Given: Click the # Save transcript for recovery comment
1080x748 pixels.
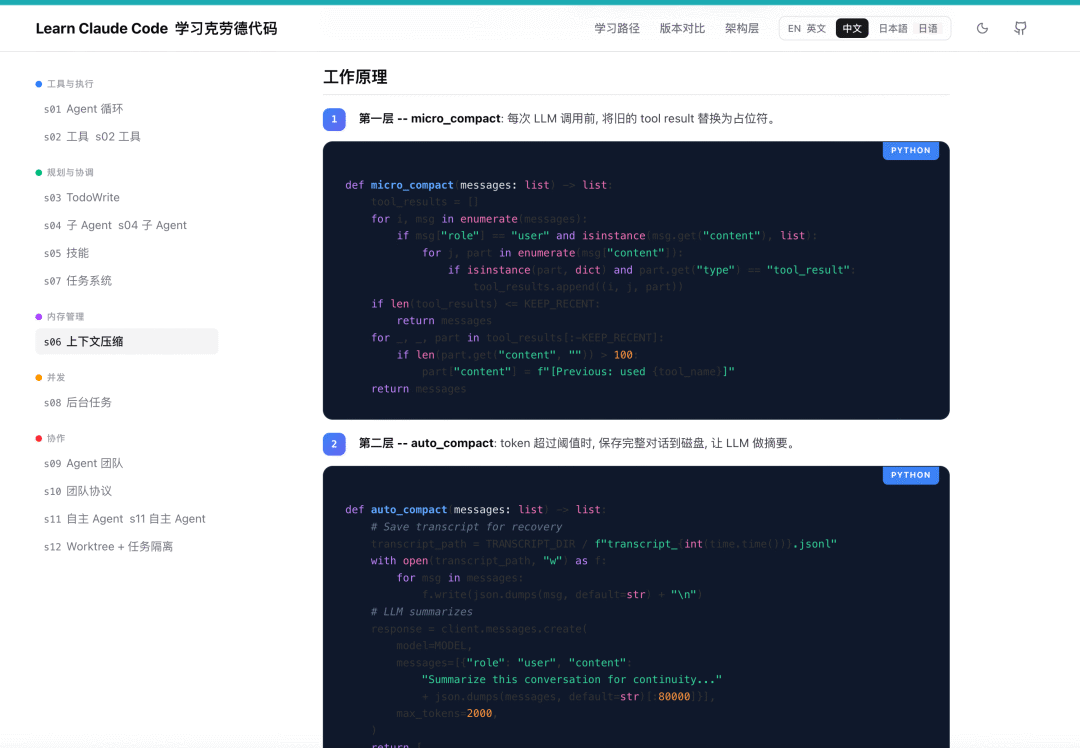Looking at the screenshot, I should point(466,527).
